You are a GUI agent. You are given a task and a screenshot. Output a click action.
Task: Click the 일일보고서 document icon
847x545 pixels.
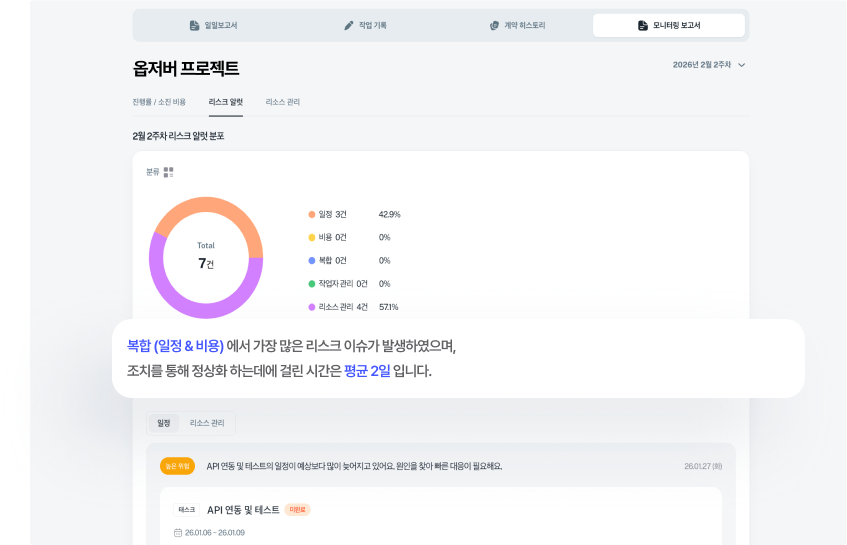coord(195,25)
